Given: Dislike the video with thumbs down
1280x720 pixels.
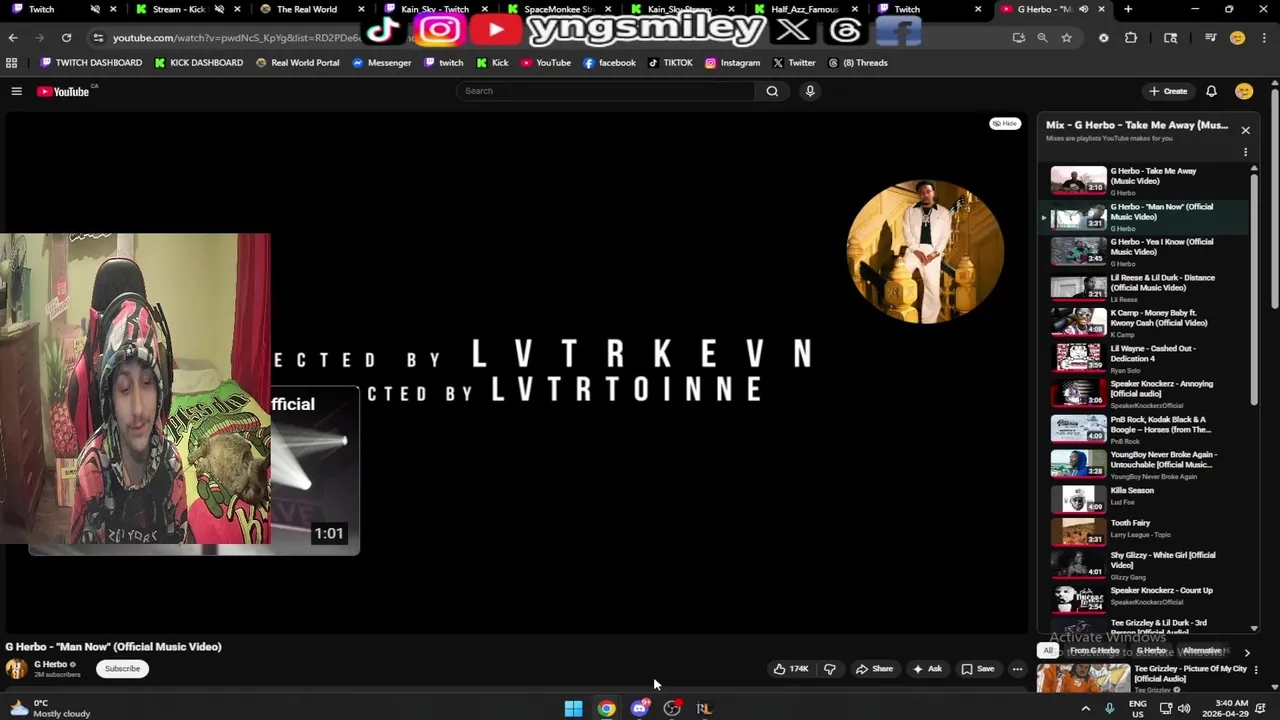Looking at the screenshot, I should 830,669.
